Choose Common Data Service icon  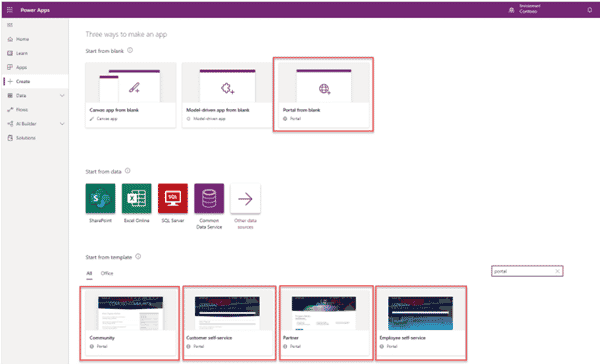coord(209,198)
